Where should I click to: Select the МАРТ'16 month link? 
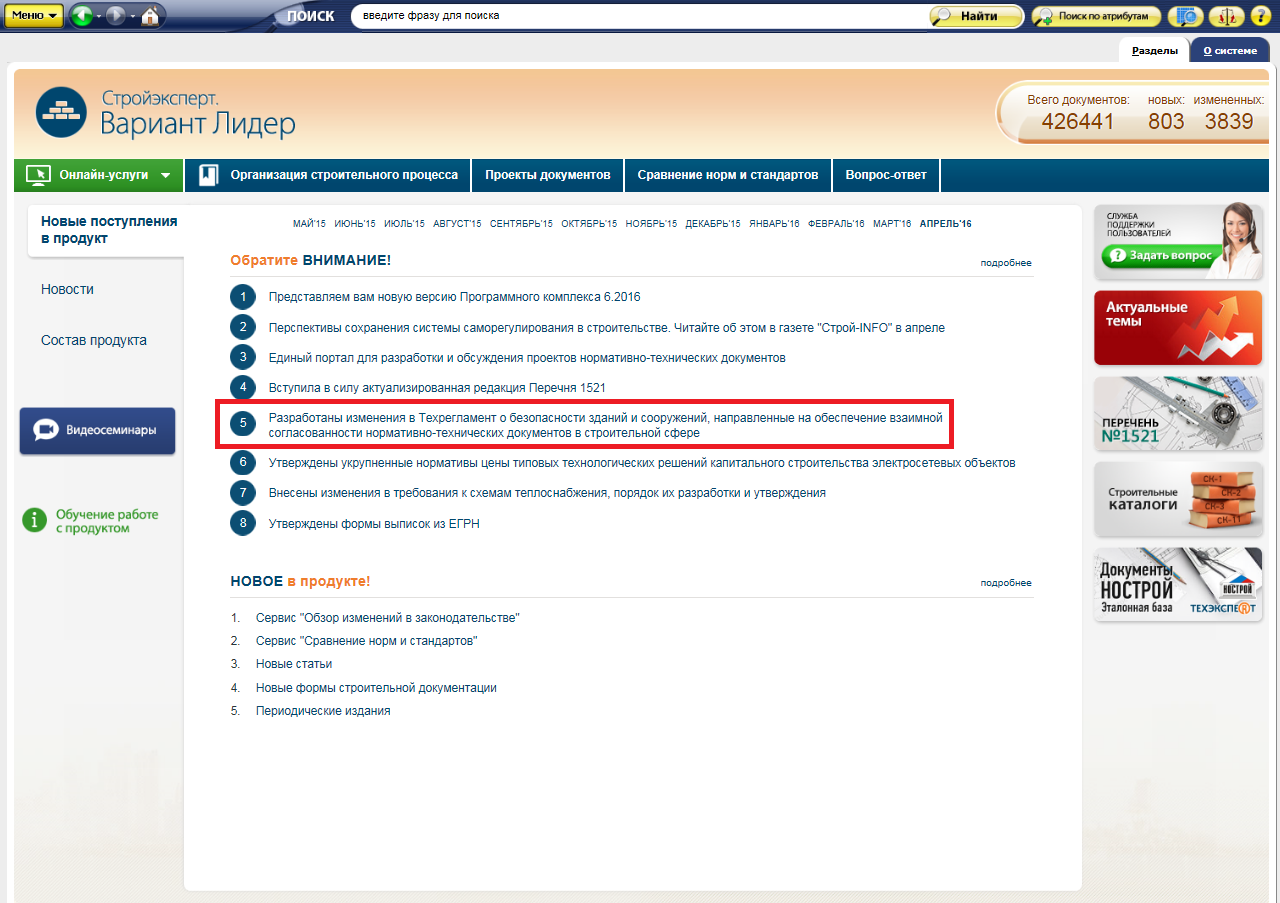891,224
